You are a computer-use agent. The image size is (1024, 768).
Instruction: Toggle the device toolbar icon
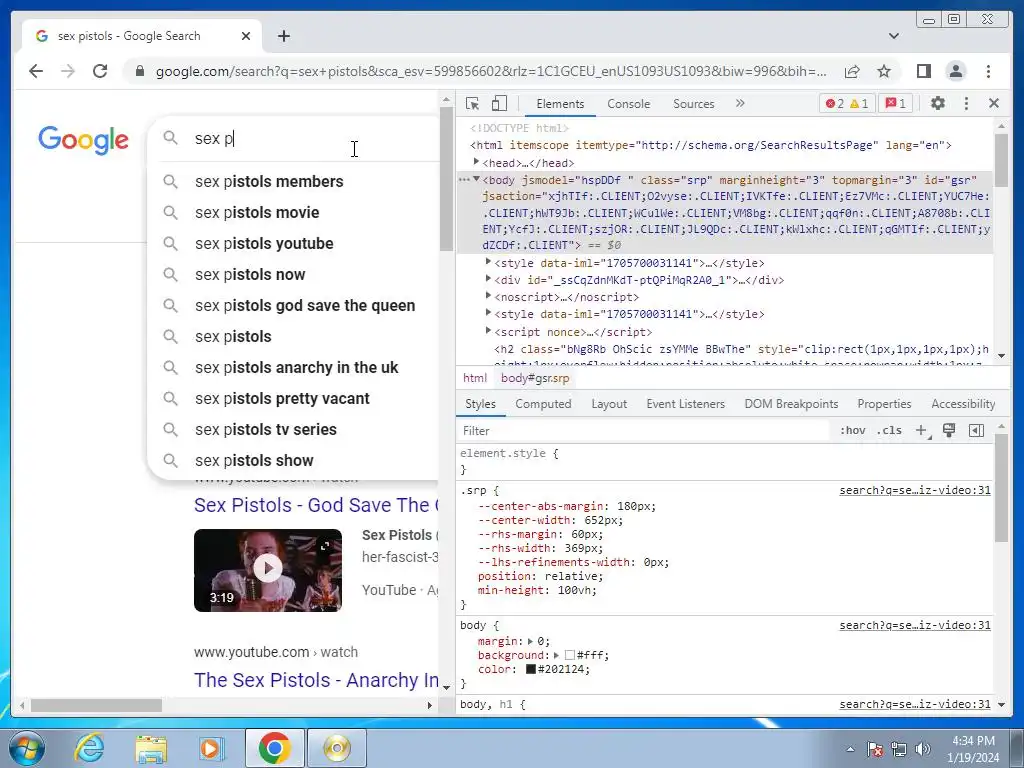click(499, 104)
